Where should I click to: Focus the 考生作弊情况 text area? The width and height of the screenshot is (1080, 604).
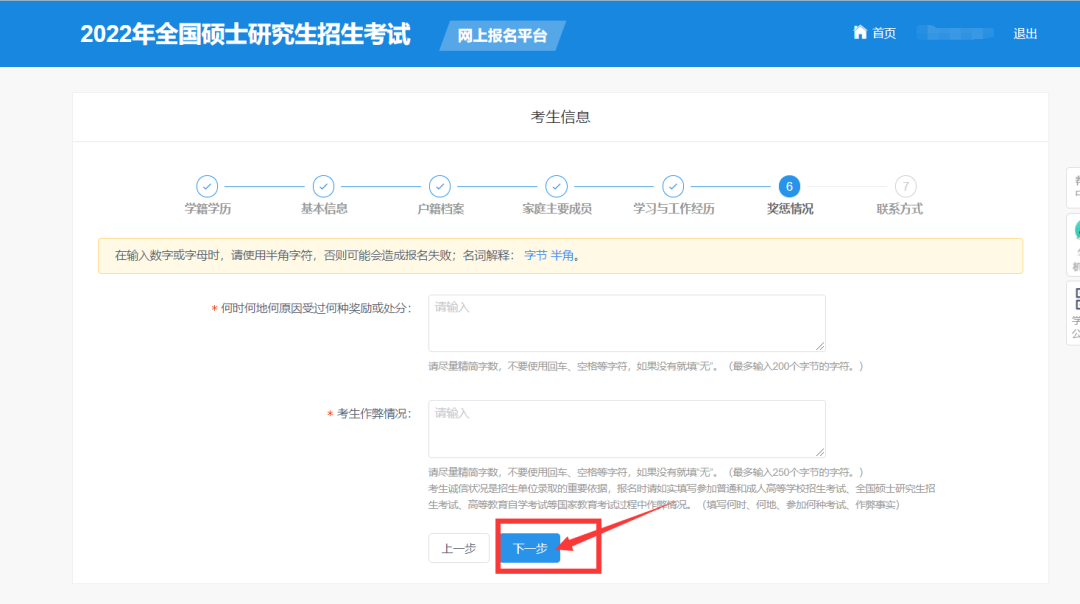[627, 428]
